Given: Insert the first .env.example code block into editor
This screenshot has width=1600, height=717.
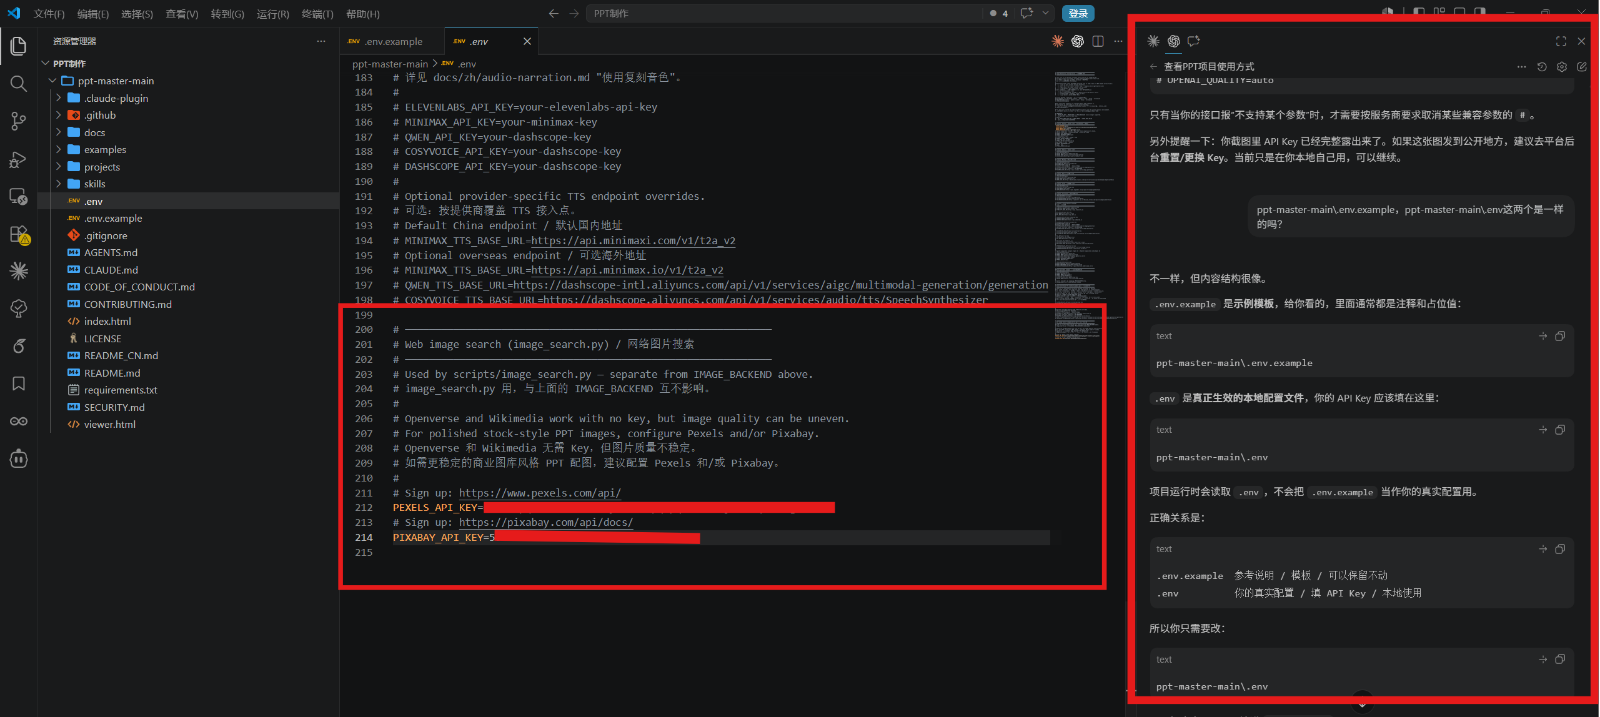Looking at the screenshot, I should (1543, 336).
